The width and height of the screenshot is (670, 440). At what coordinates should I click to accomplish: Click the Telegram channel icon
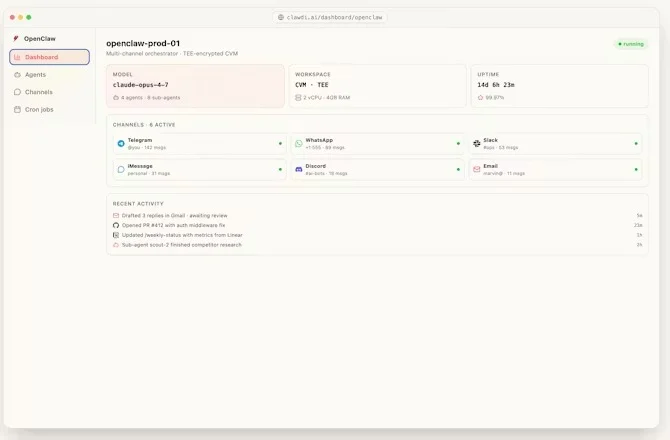(x=121, y=144)
